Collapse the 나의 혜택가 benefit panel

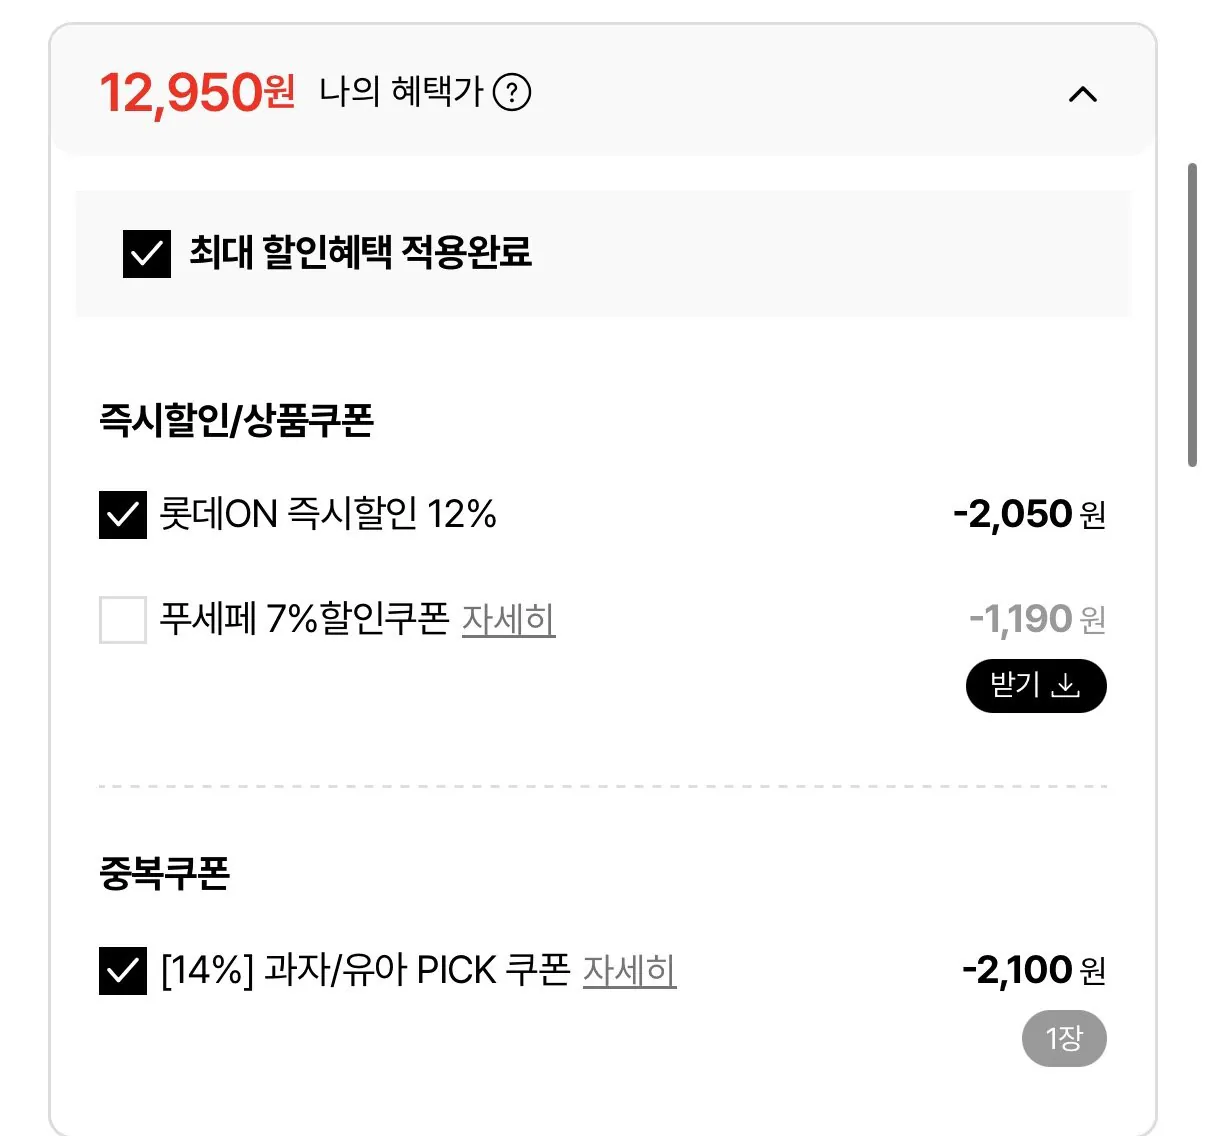[x=1082, y=95]
